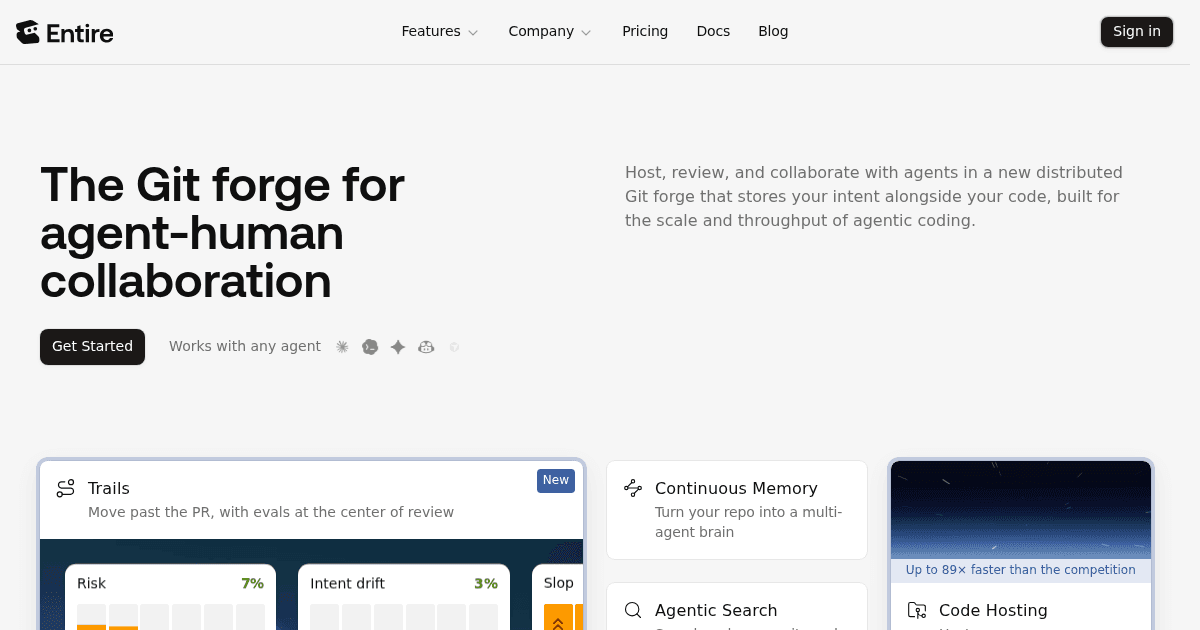Click "Turn your repo into a multi-agent brain"
This screenshot has width=1200, height=630.
(x=748, y=522)
